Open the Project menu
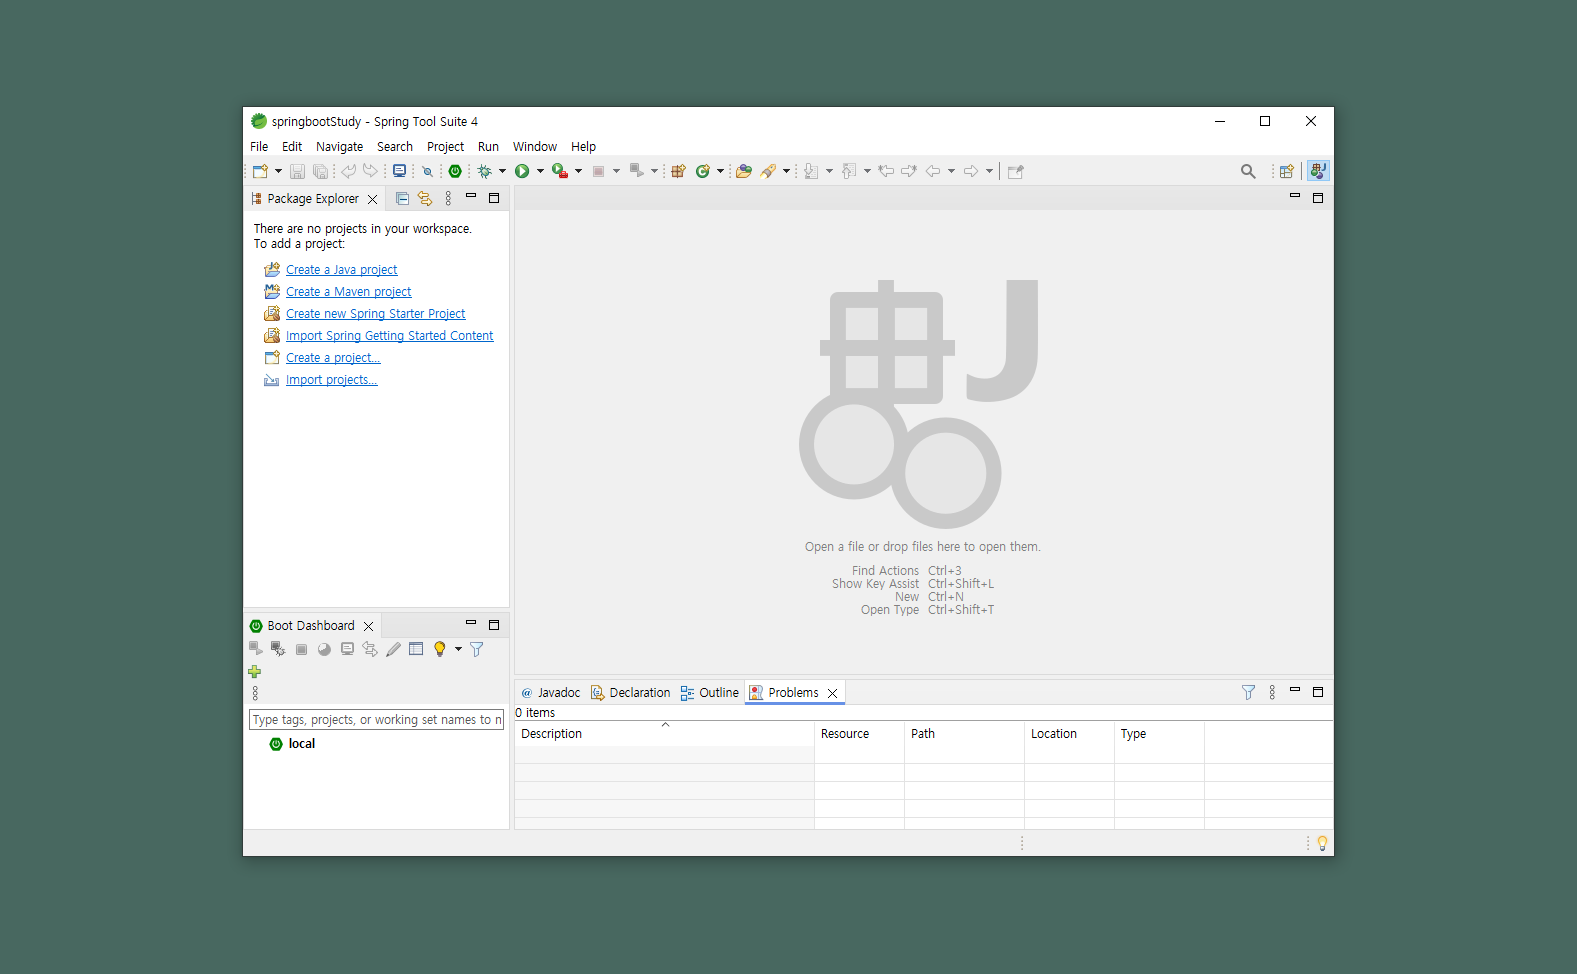1577x974 pixels. (x=445, y=146)
